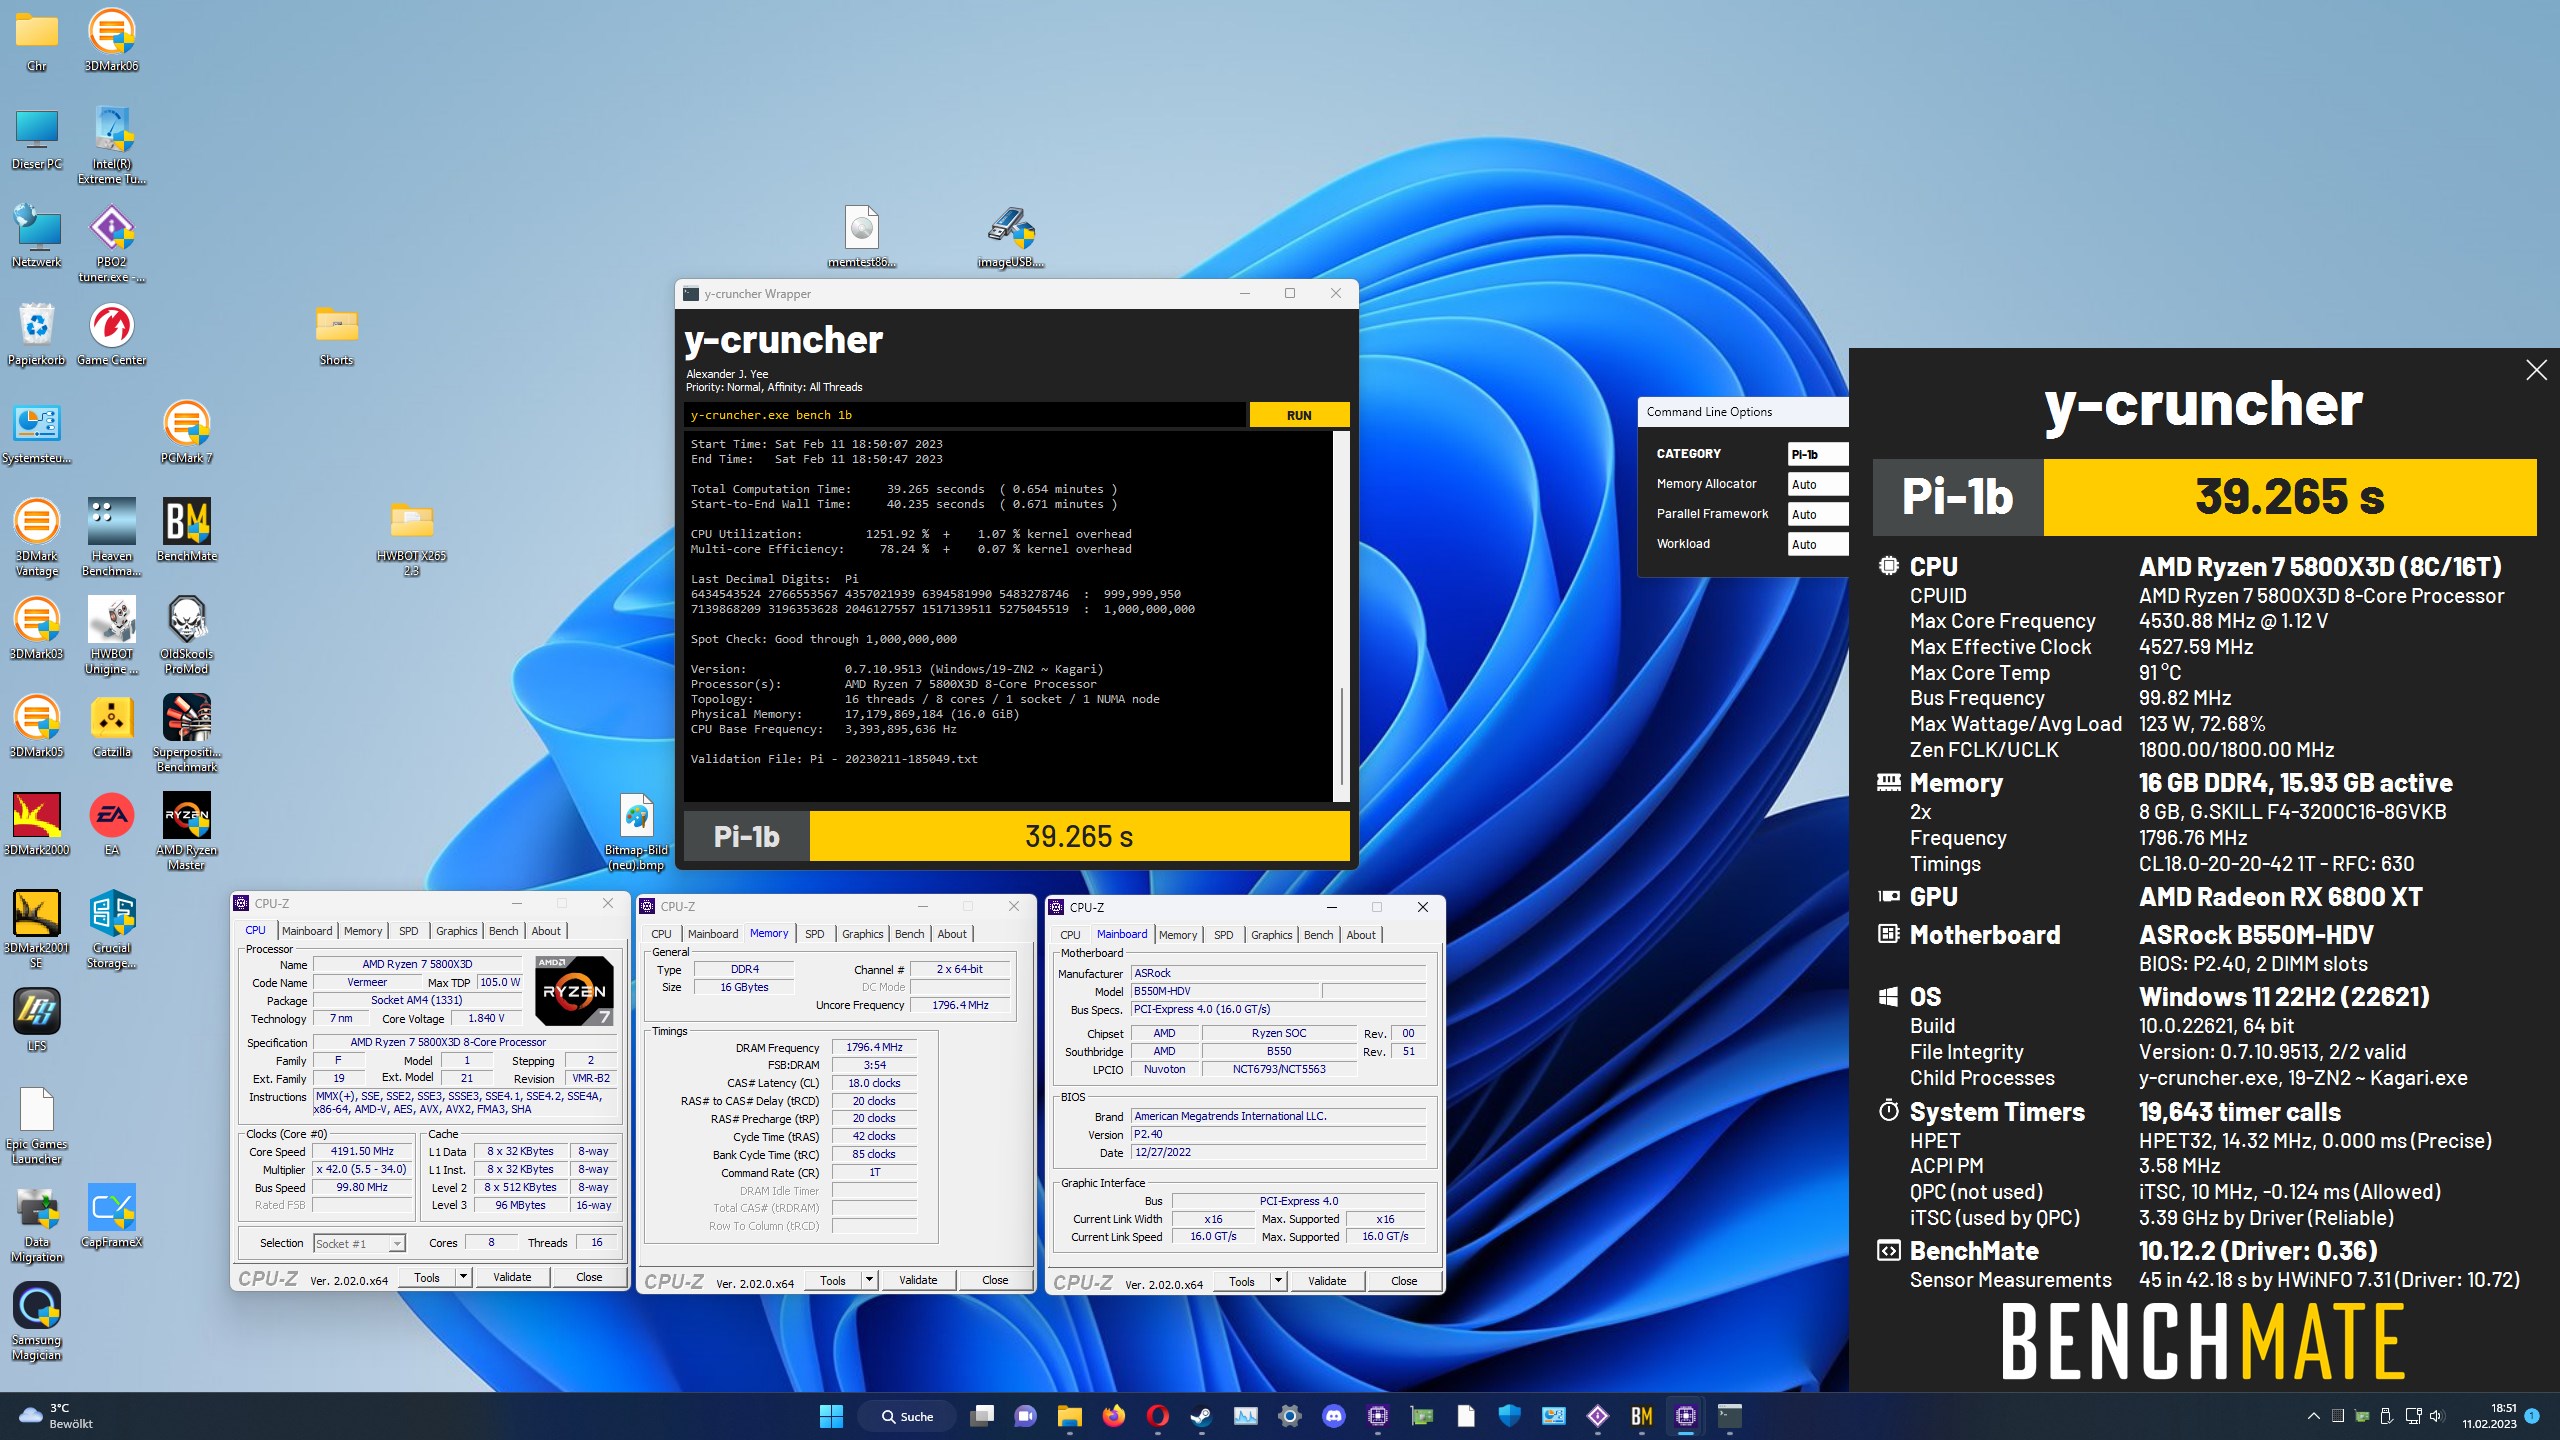
Task: Open the Papierkorb recycle bin
Action: coord(36,334)
